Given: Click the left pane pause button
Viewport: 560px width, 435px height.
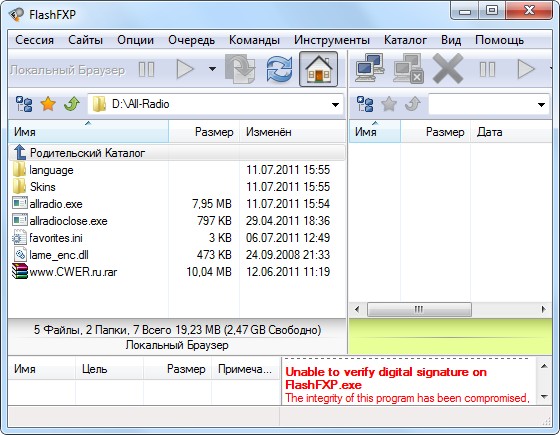Looking at the screenshot, I should click(x=146, y=70).
